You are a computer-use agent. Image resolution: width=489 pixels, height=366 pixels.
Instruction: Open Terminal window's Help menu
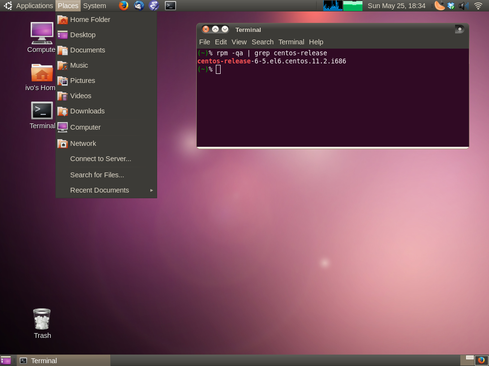point(316,42)
